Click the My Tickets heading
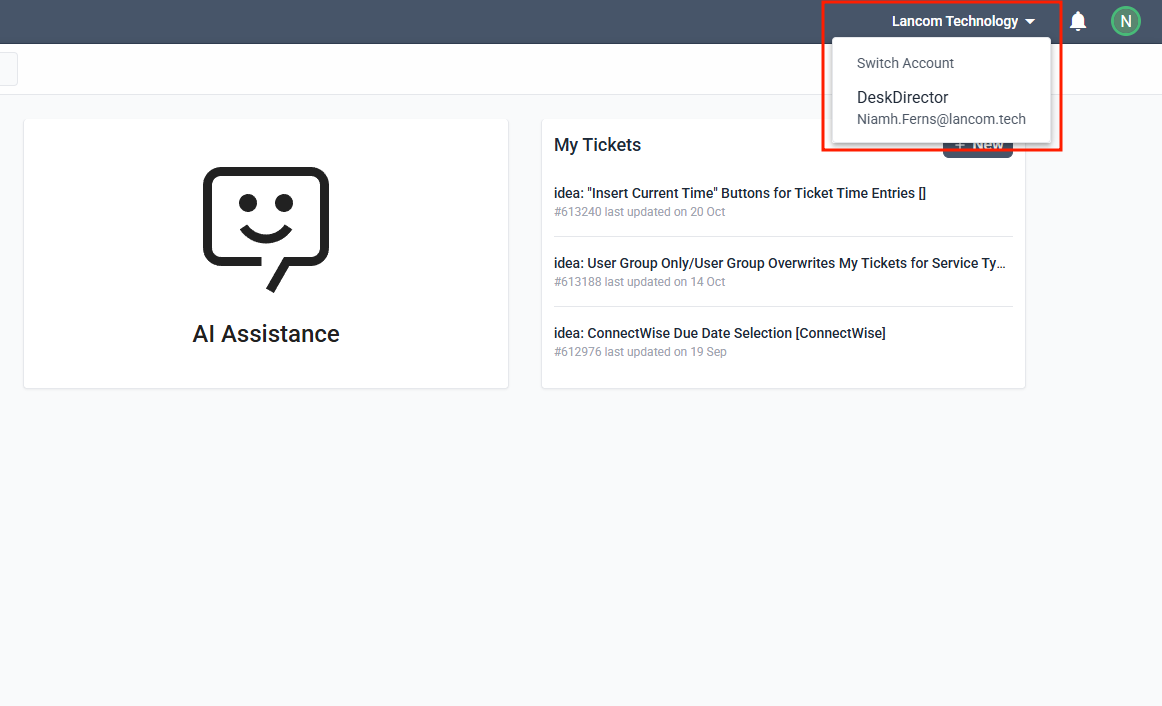1162x706 pixels. pos(597,145)
